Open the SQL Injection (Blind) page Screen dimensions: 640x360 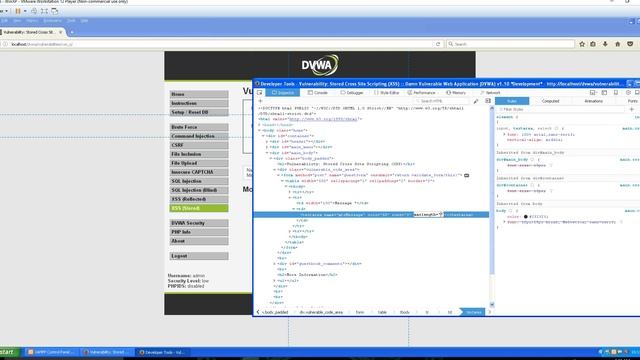(199, 190)
